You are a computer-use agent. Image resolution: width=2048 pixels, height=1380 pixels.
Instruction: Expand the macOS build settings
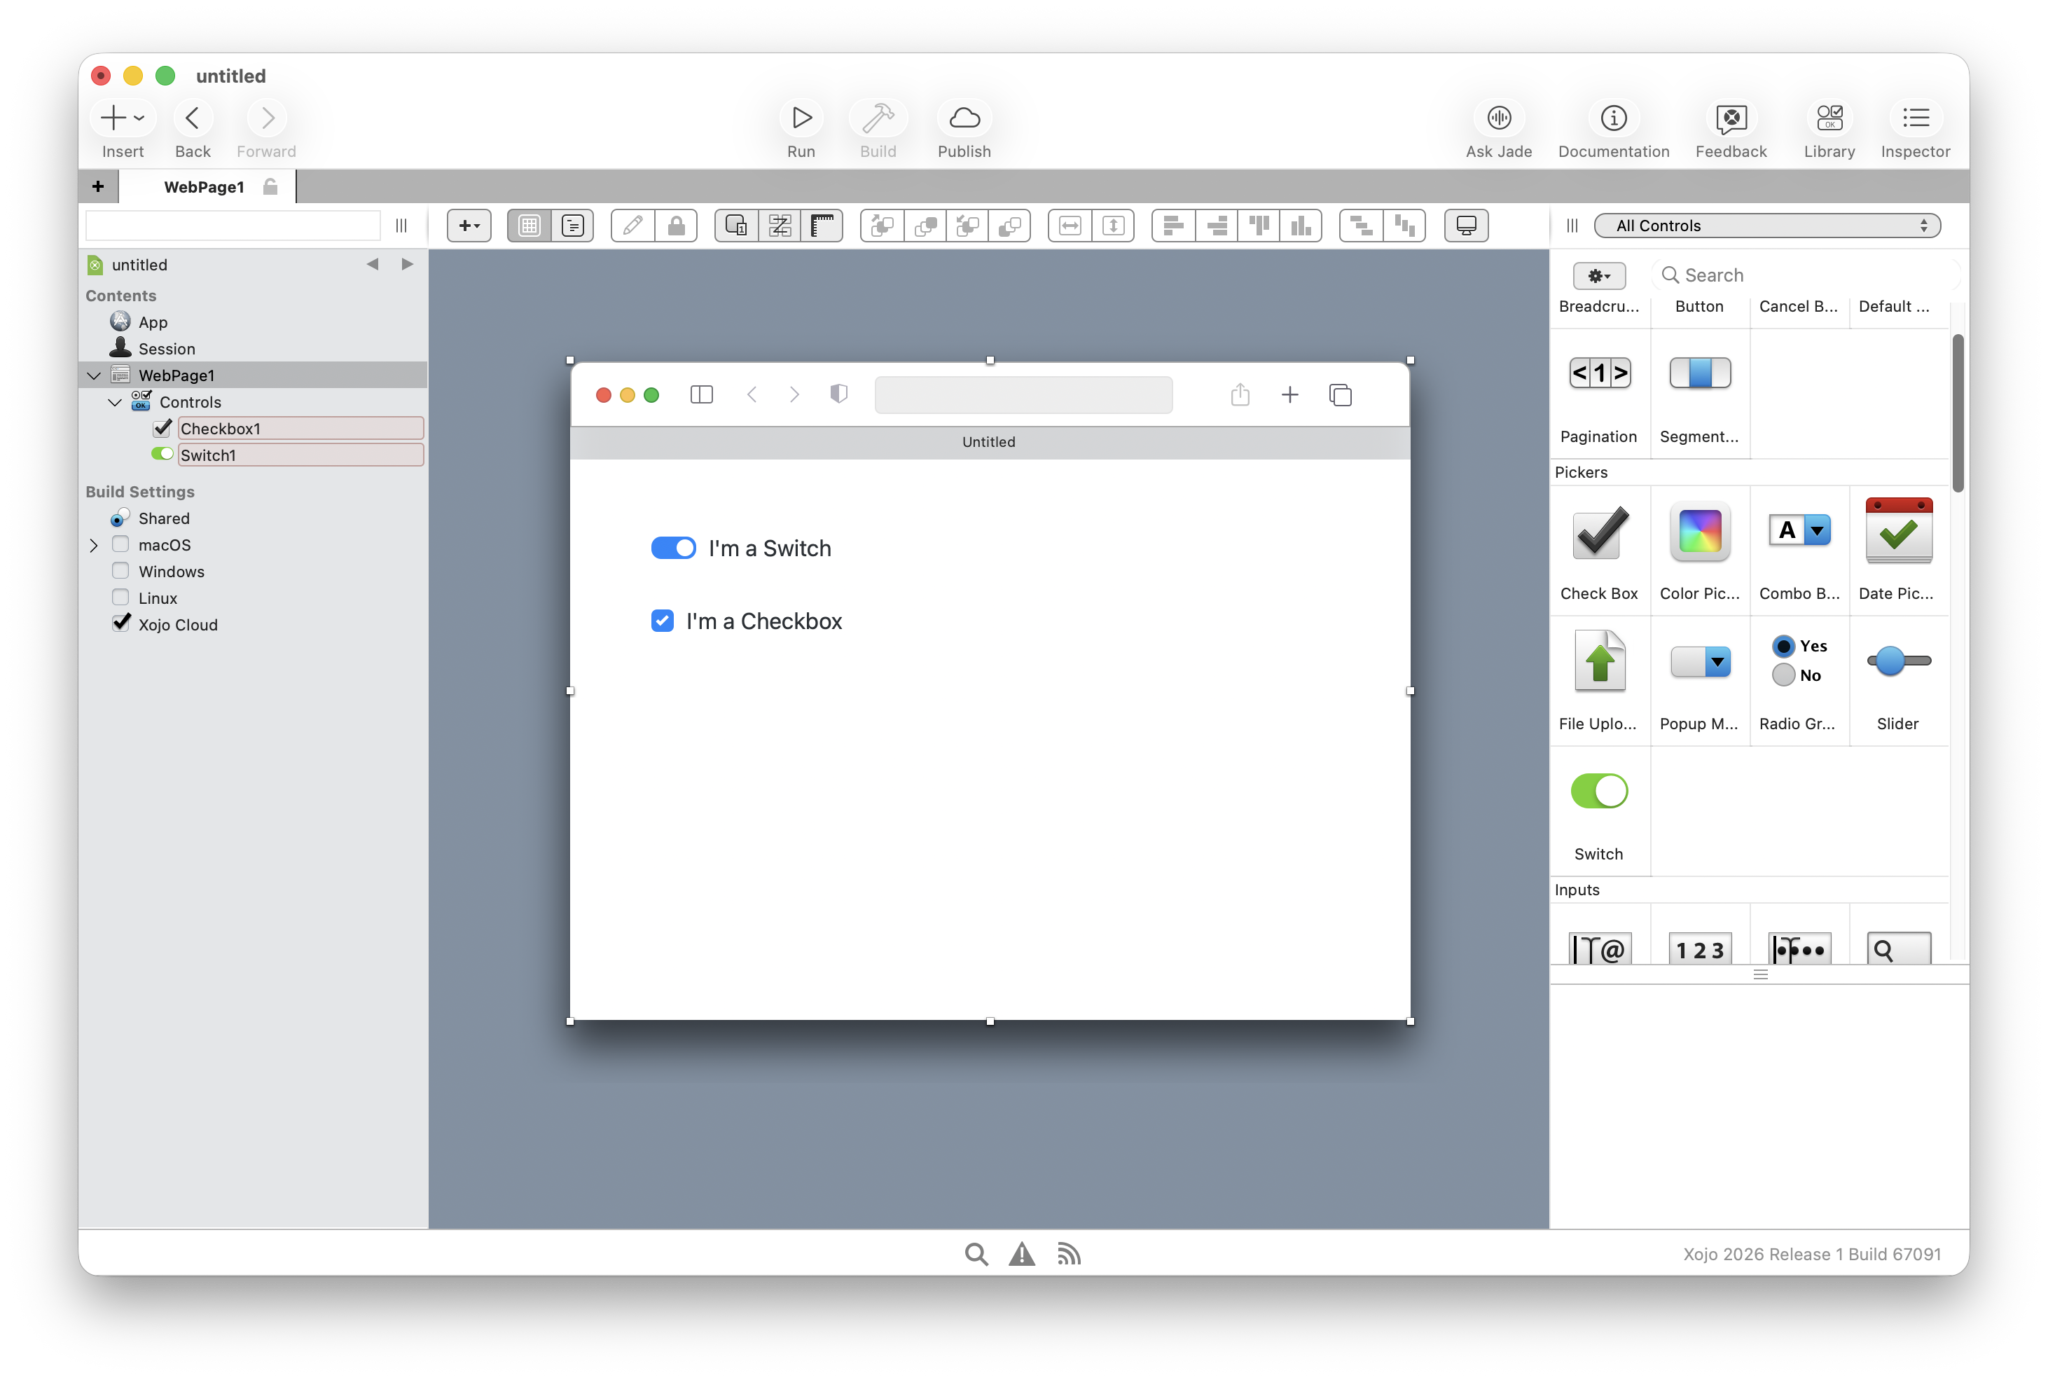pos(94,545)
